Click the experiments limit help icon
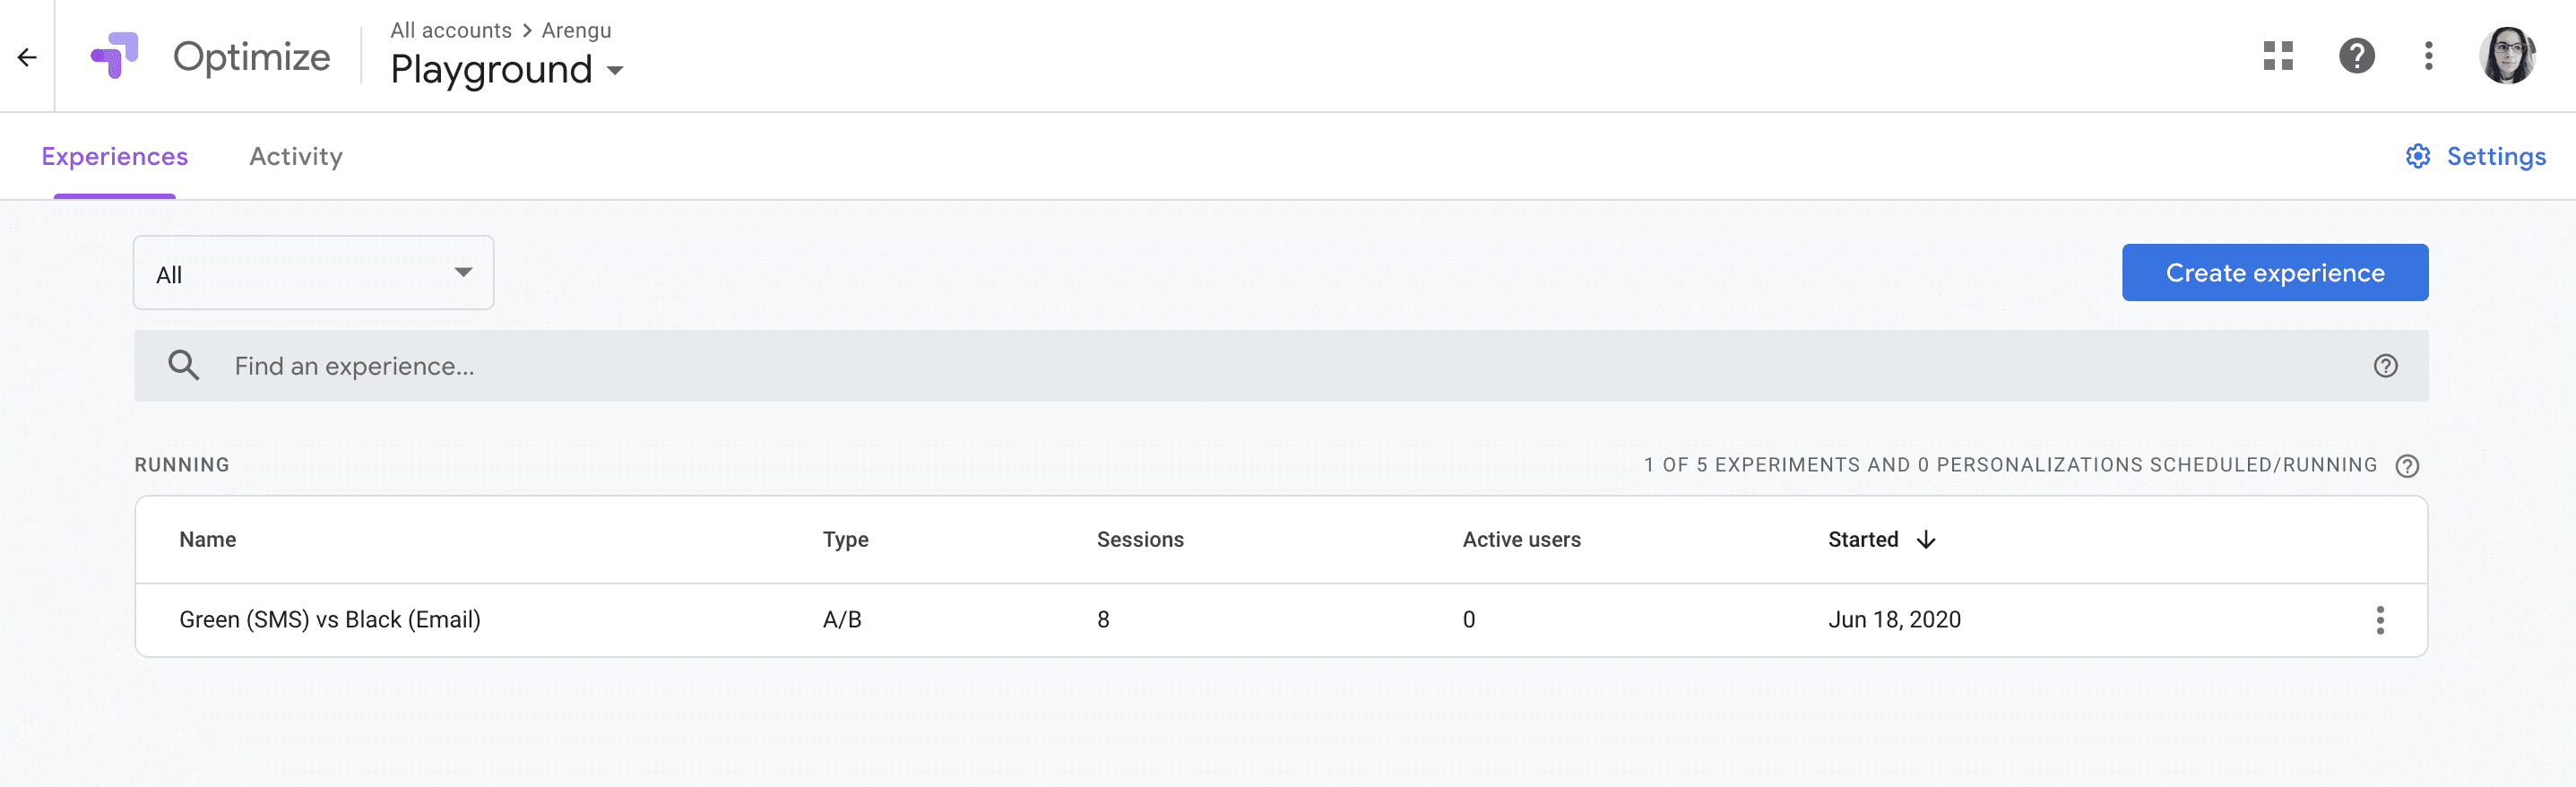Viewport: 2576px width, 787px height. 2407,466
